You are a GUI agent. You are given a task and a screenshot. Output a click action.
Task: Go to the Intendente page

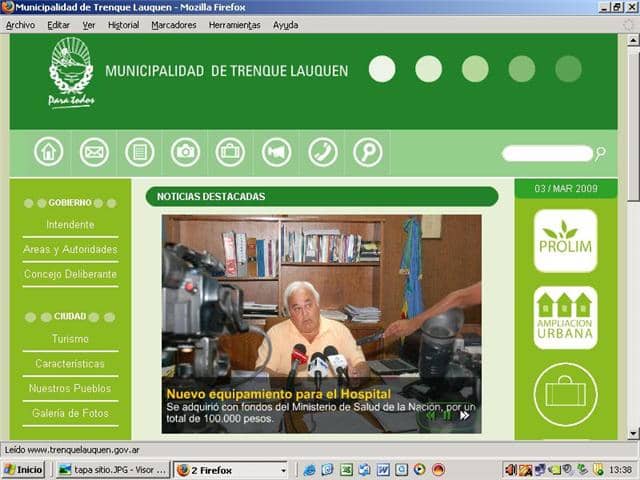coord(70,225)
